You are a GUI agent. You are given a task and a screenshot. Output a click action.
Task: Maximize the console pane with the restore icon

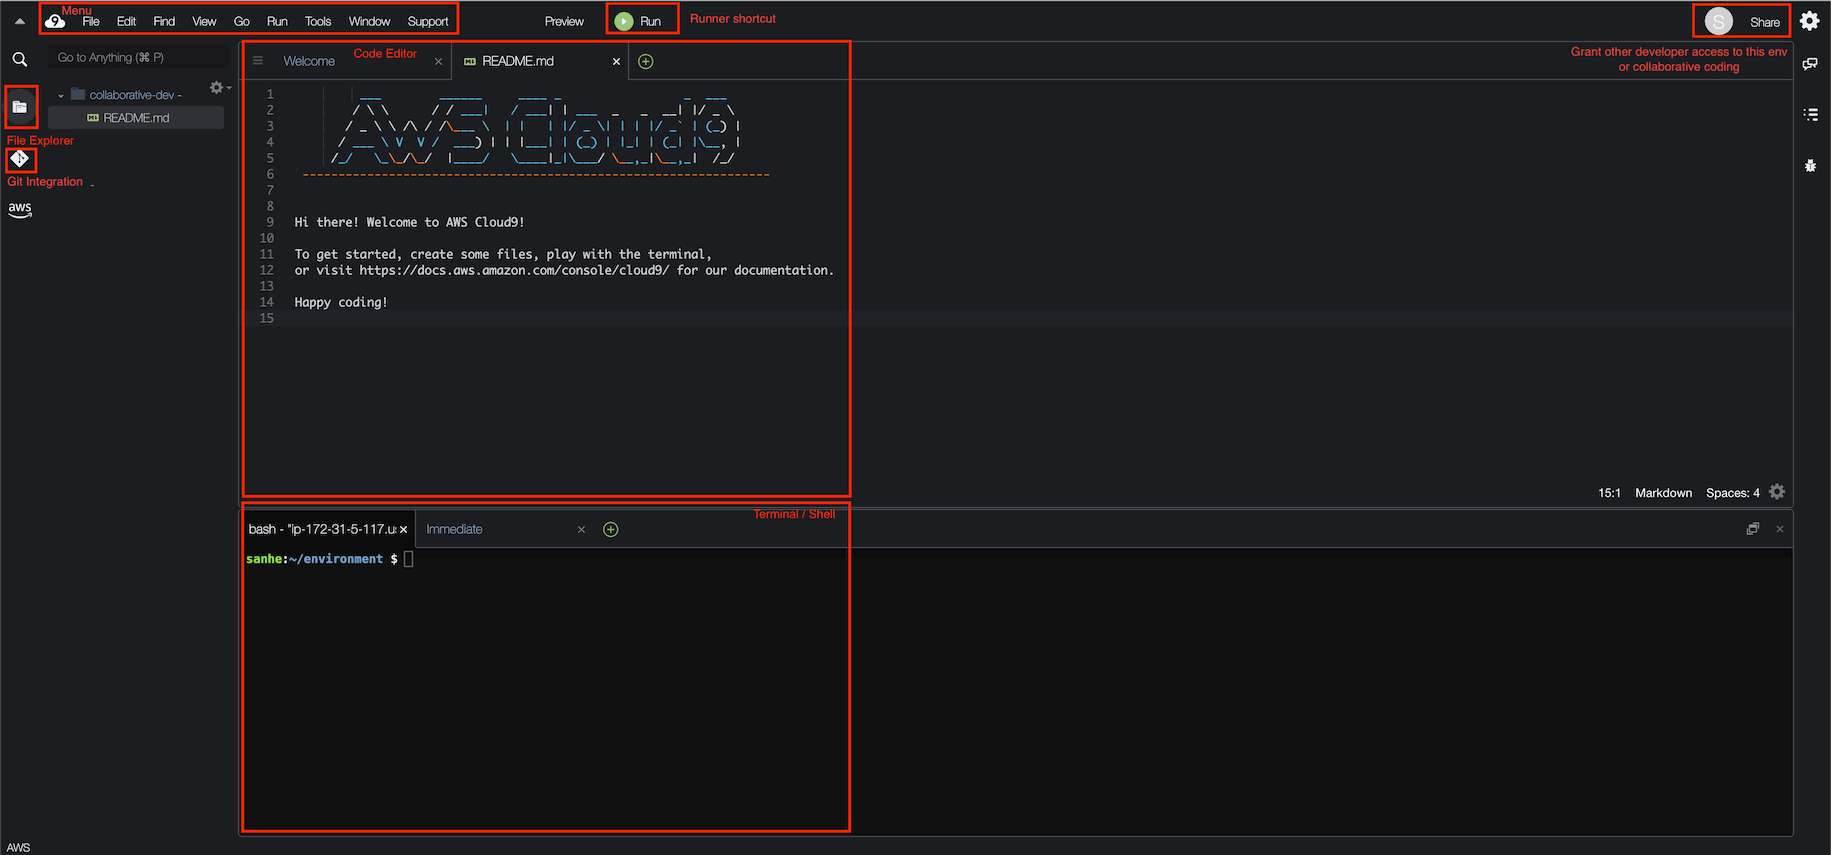(1752, 529)
